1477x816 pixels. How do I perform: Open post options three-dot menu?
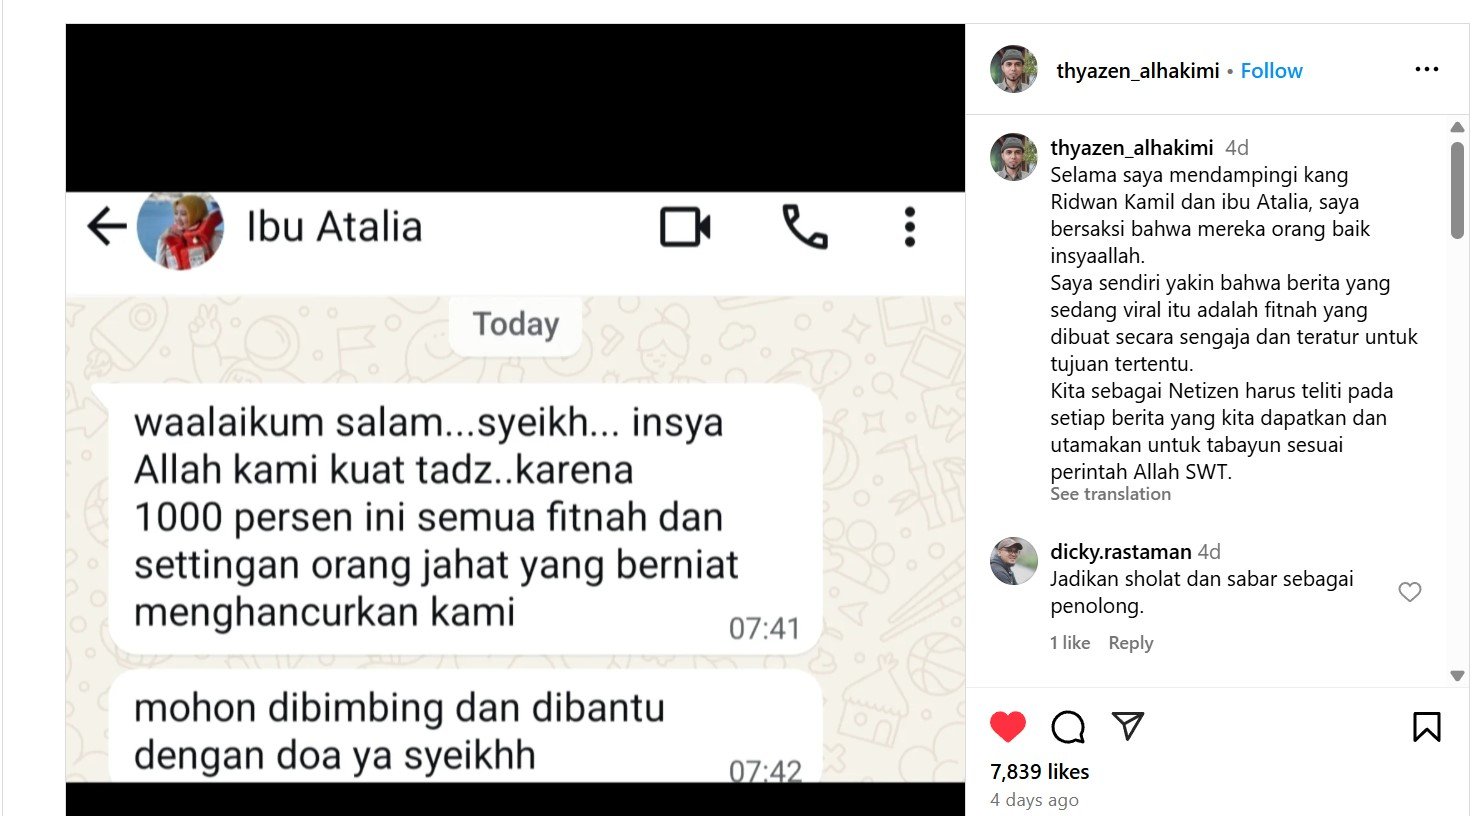pyautogui.click(x=1427, y=69)
